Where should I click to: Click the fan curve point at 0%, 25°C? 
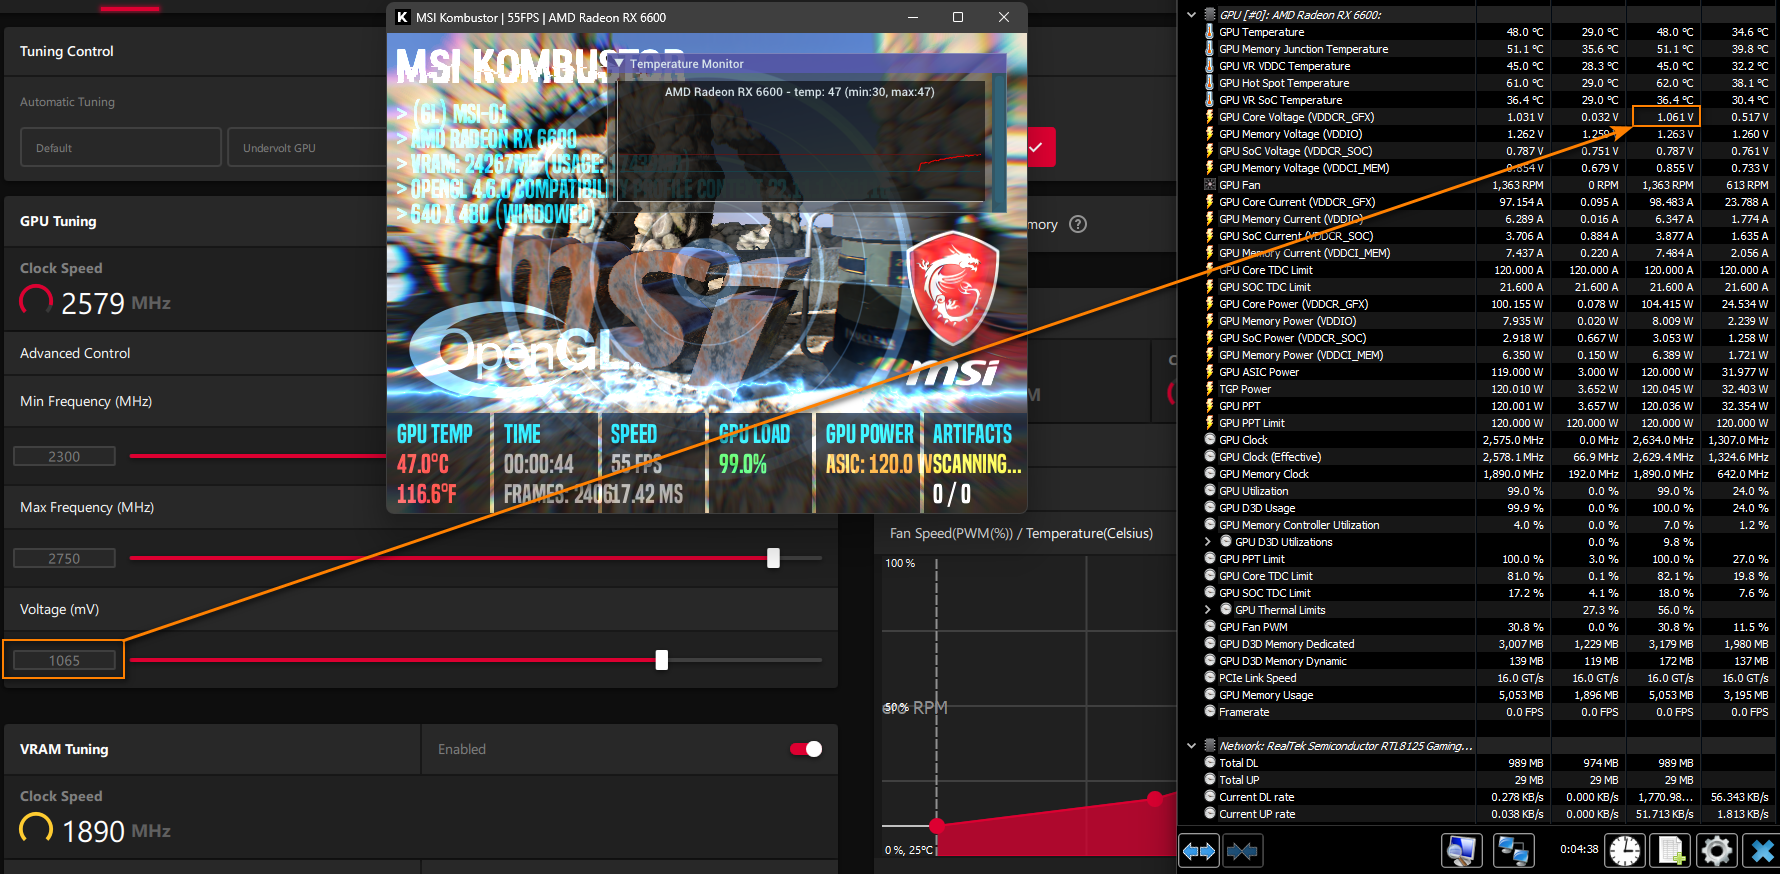937,826
